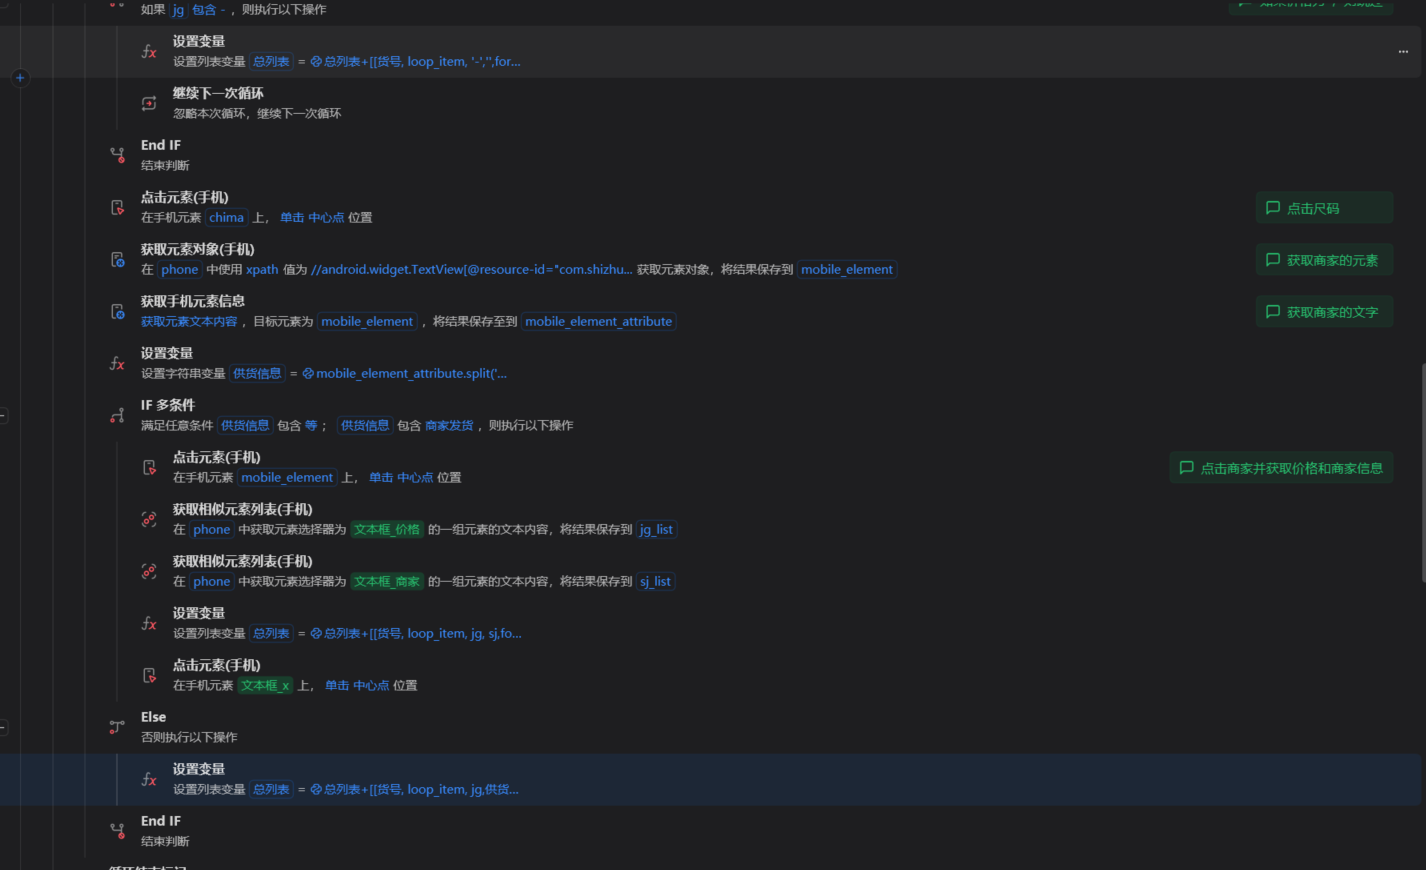Click the plus icon in the left gutter
1426x870 pixels.
(x=20, y=77)
